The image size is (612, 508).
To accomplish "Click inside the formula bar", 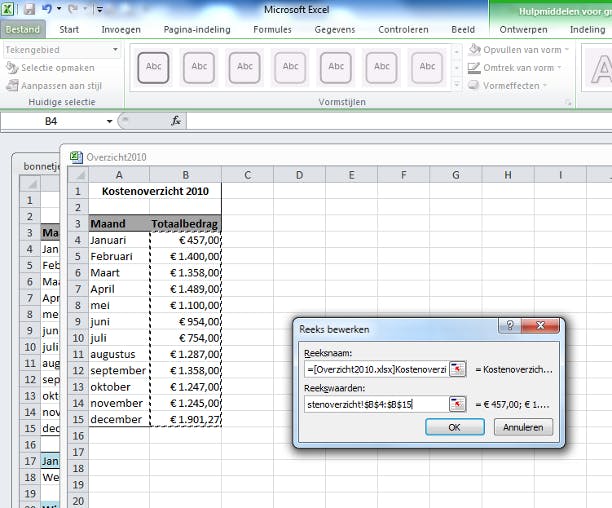I will point(398,121).
